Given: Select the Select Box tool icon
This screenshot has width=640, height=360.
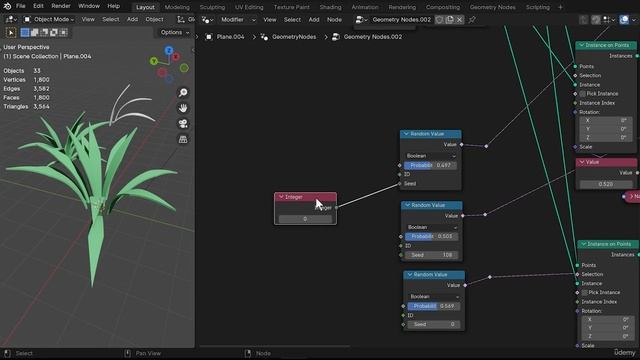Looking at the screenshot, I should click(x=11, y=32).
